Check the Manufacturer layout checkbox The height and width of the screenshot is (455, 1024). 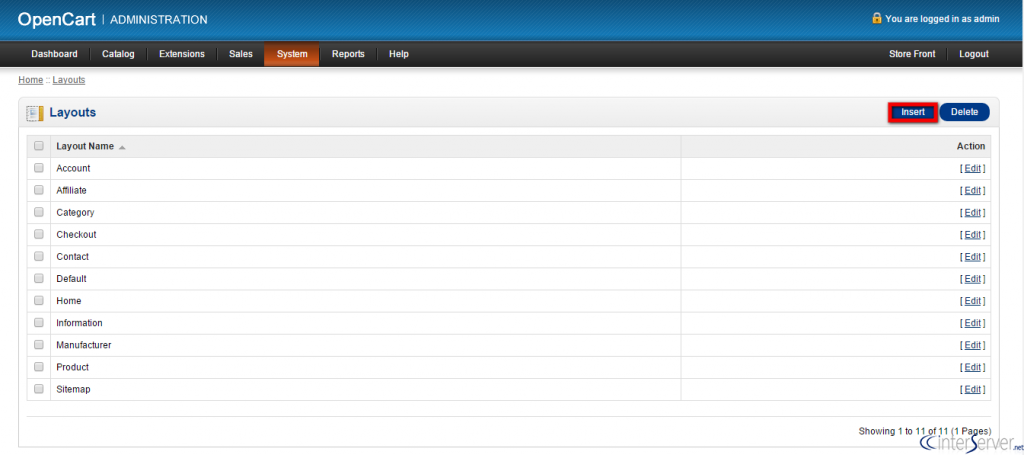[39, 345]
